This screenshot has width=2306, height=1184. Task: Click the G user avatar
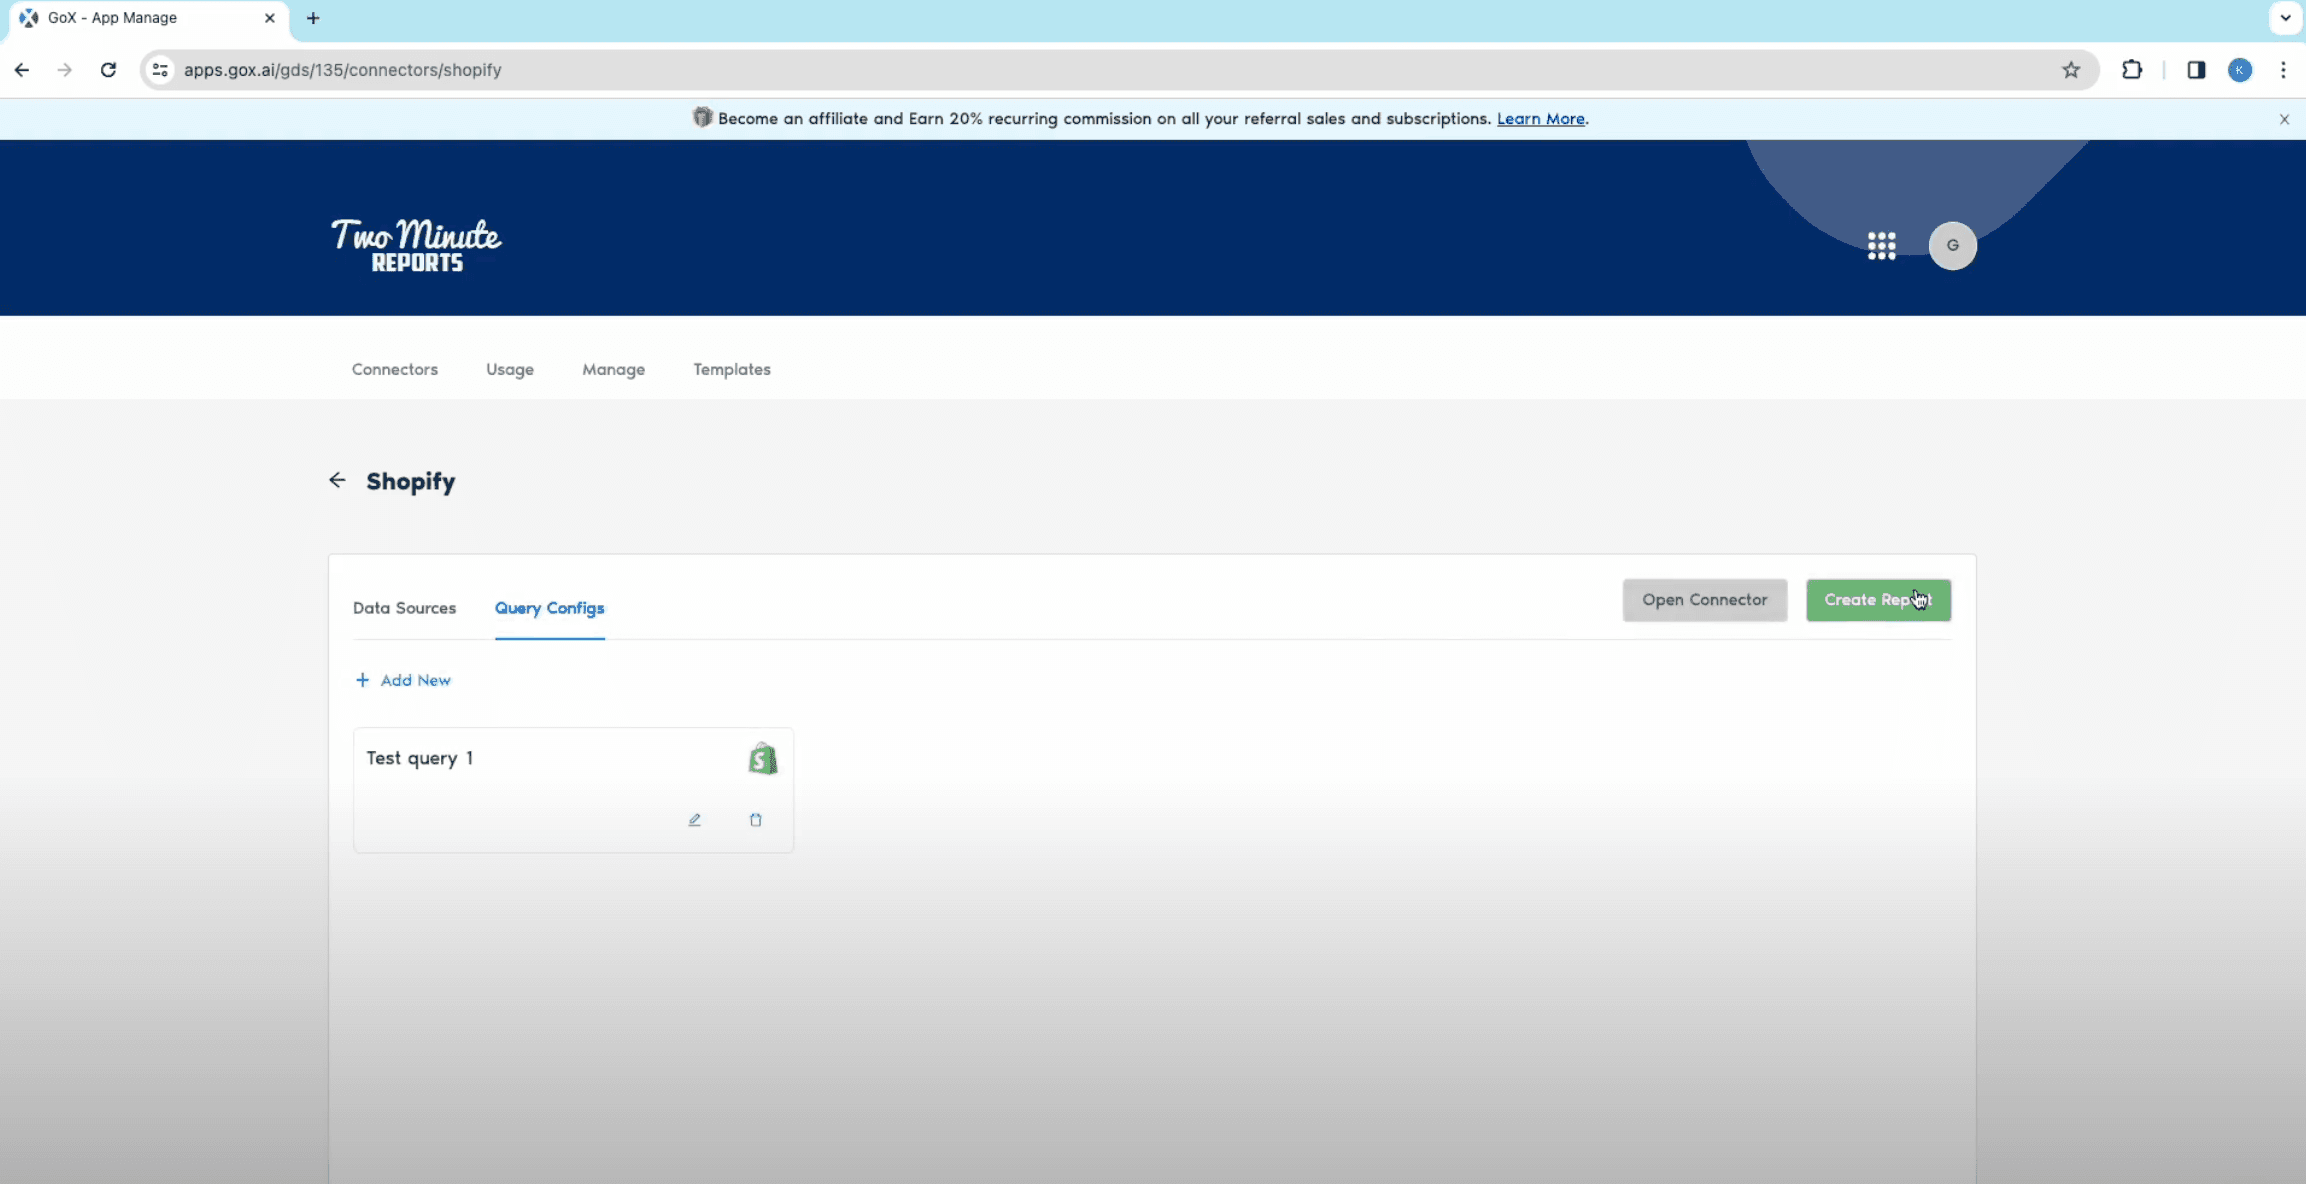coord(1952,246)
